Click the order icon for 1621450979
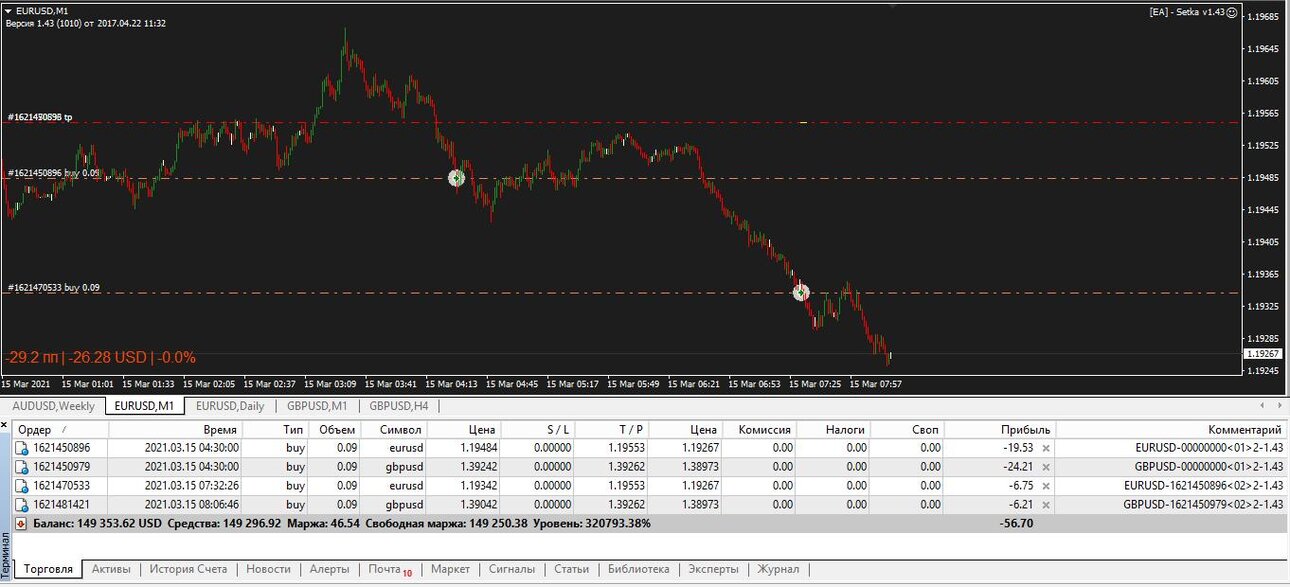The height and width of the screenshot is (587, 1290). pyautogui.click(x=21, y=467)
